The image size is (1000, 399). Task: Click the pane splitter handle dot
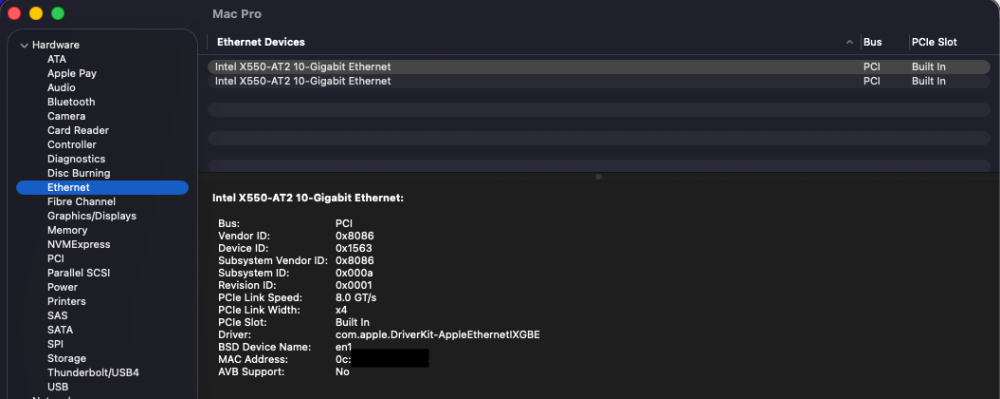coord(598,177)
